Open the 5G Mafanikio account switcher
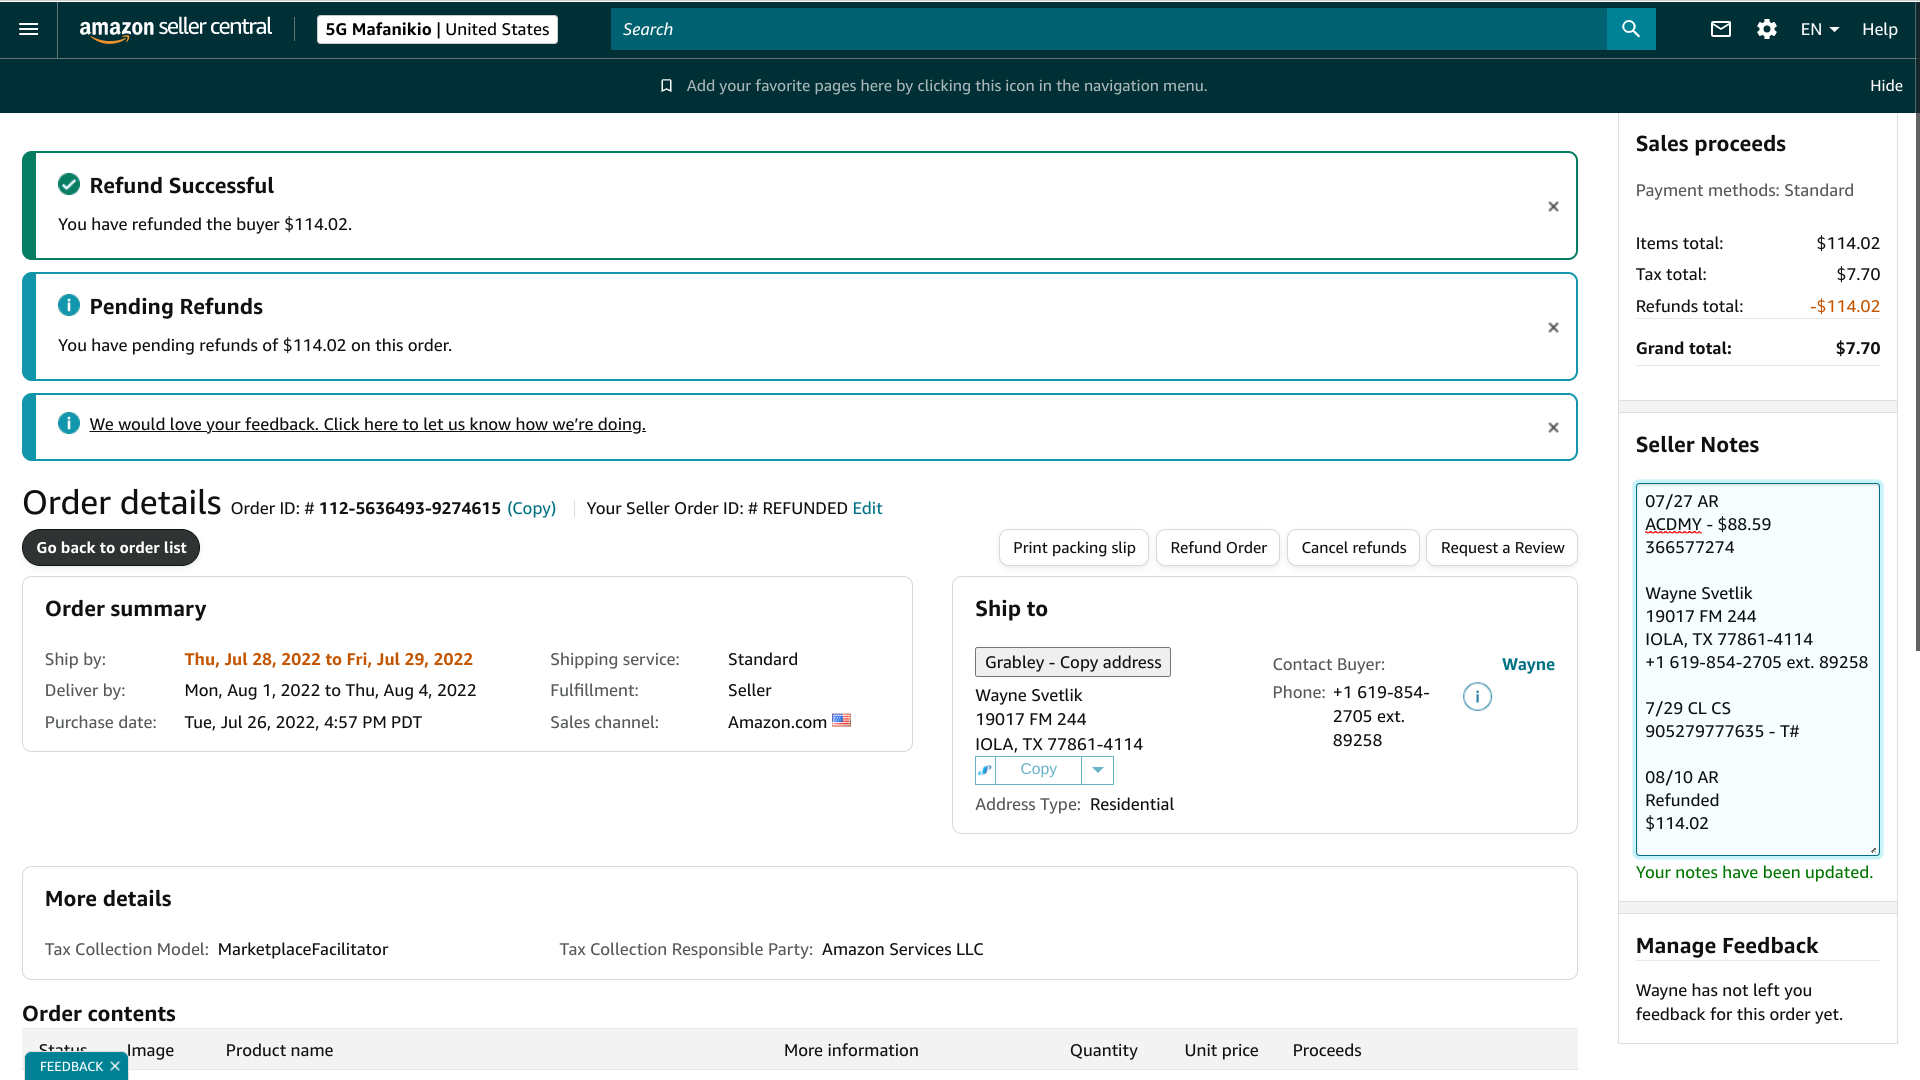 click(x=437, y=29)
